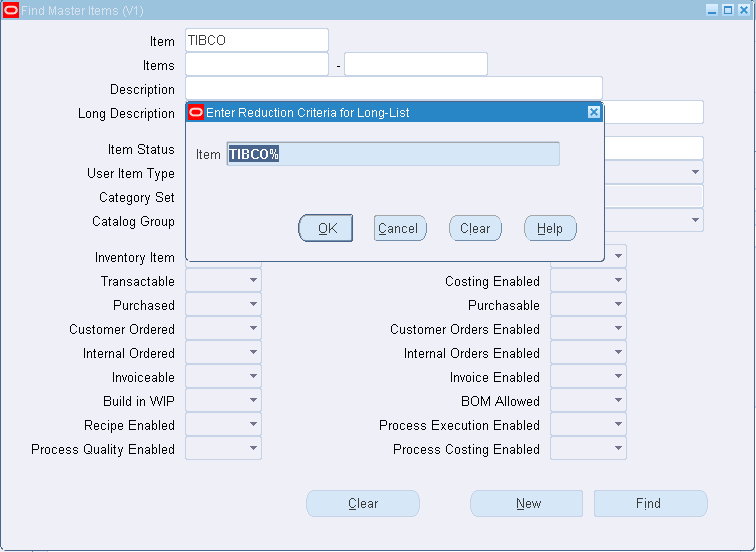Click the bottom Clear button of Find form
Image resolution: width=756 pixels, height=552 pixels.
tap(363, 503)
